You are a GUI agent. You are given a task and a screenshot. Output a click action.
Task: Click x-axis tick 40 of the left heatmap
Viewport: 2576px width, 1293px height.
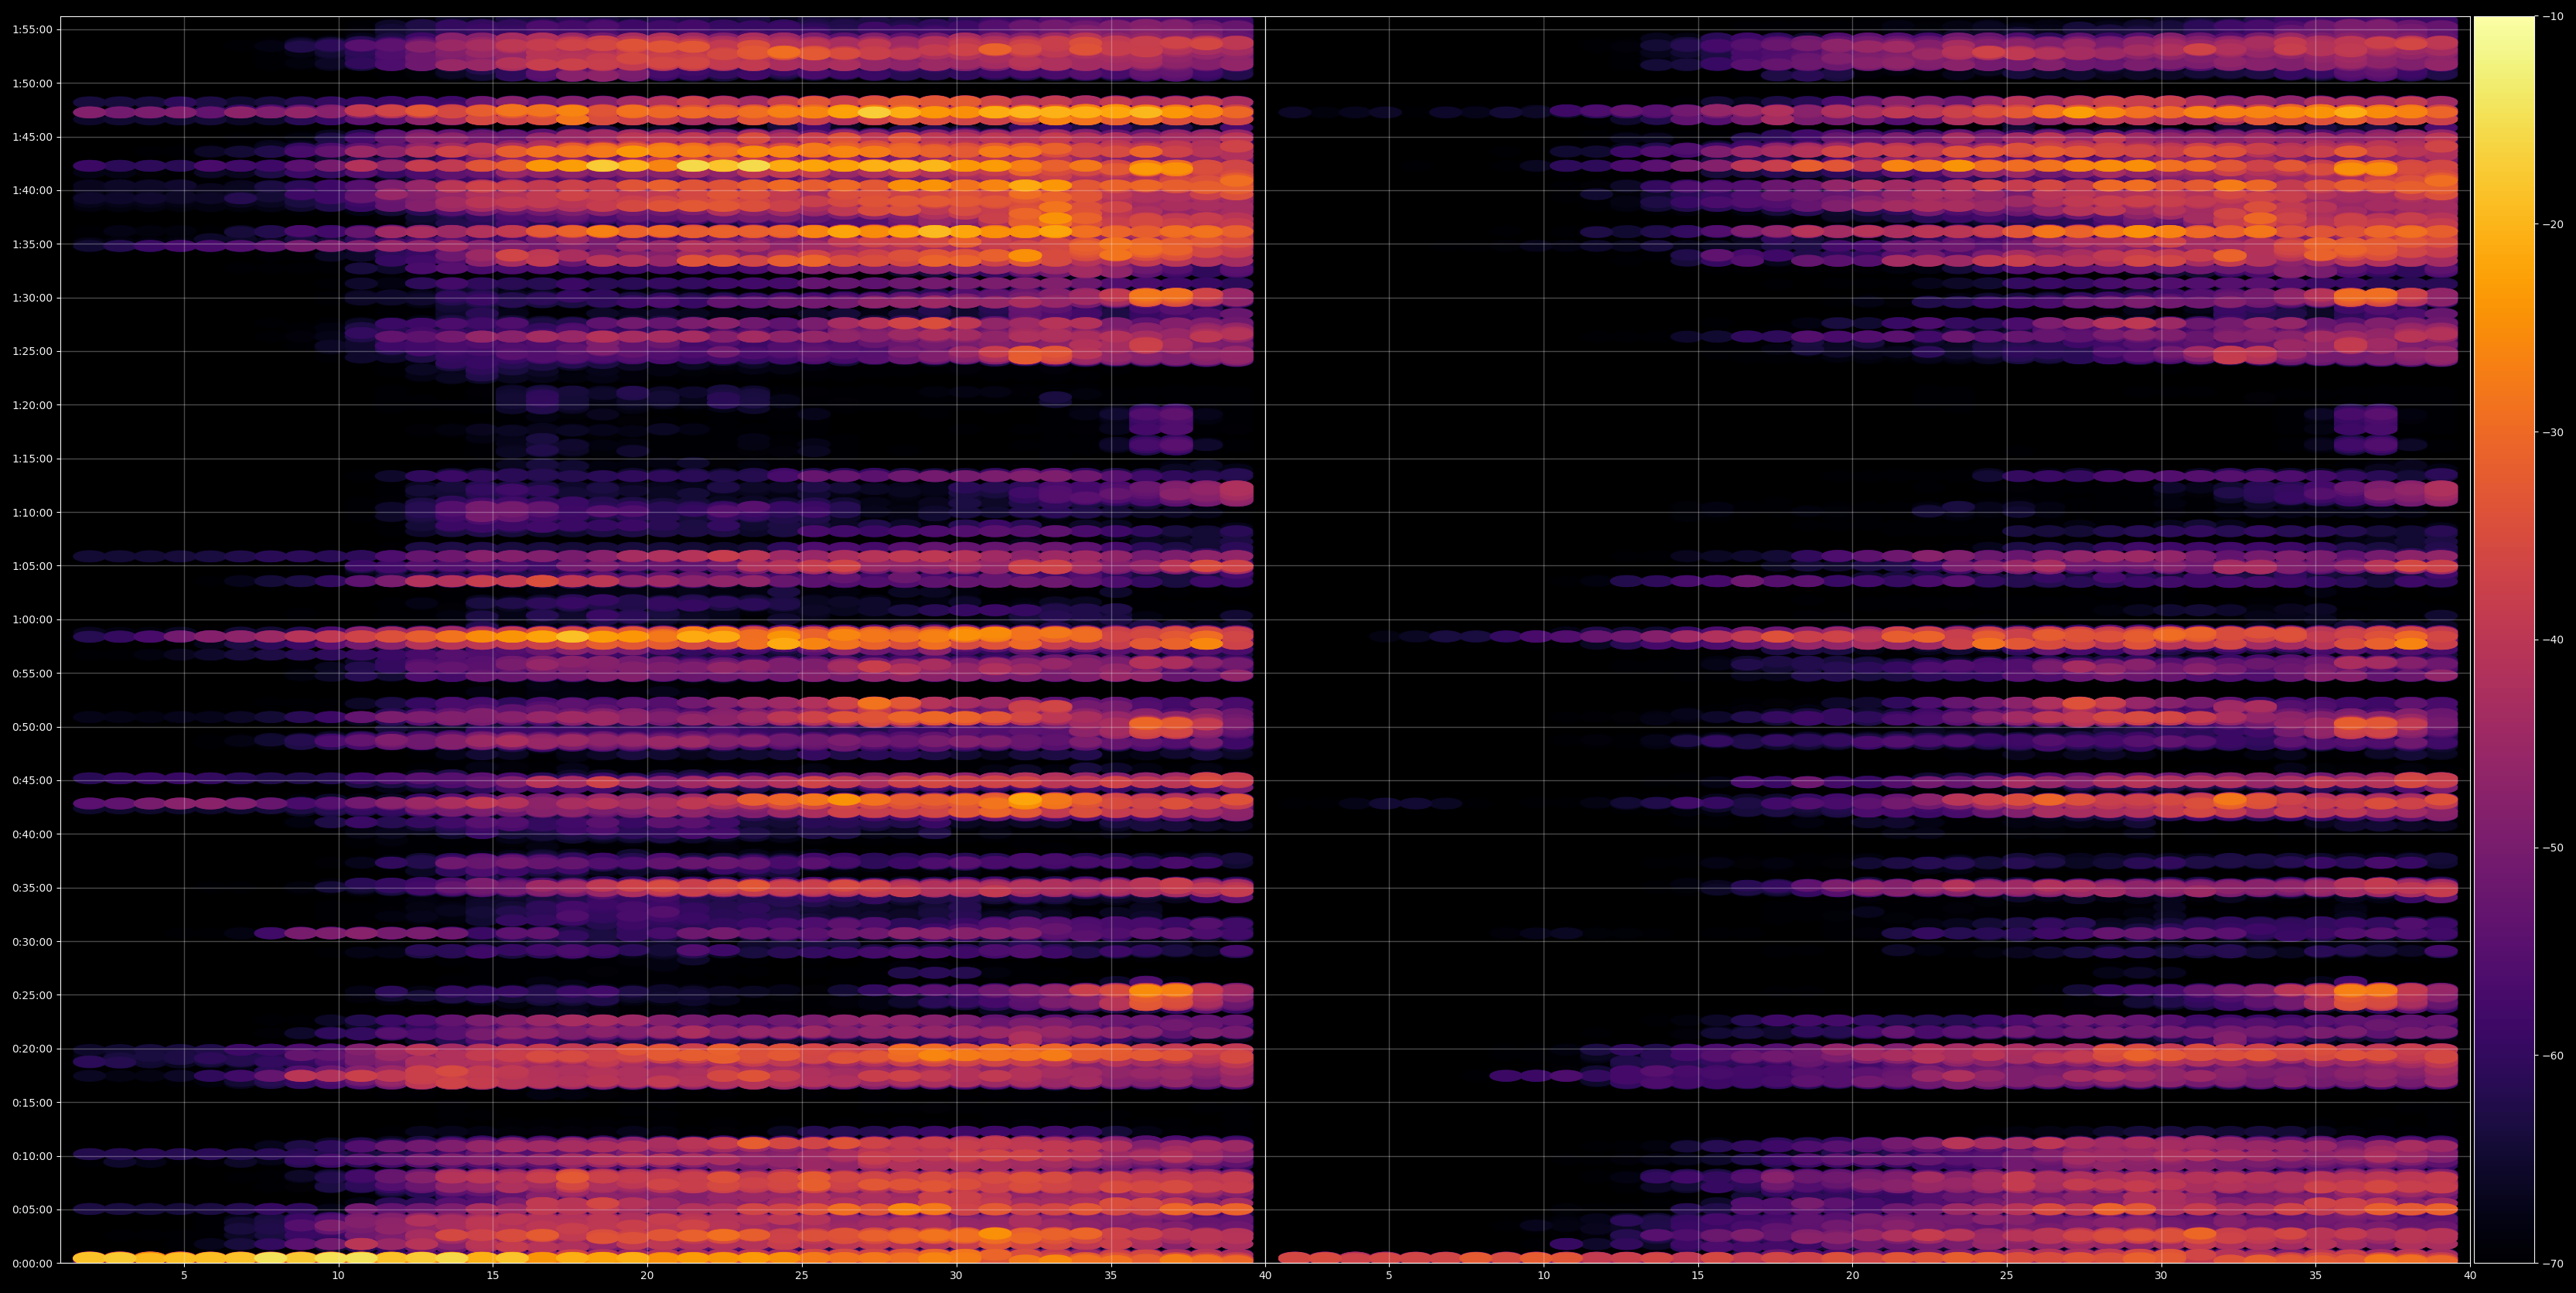tap(1265, 1276)
